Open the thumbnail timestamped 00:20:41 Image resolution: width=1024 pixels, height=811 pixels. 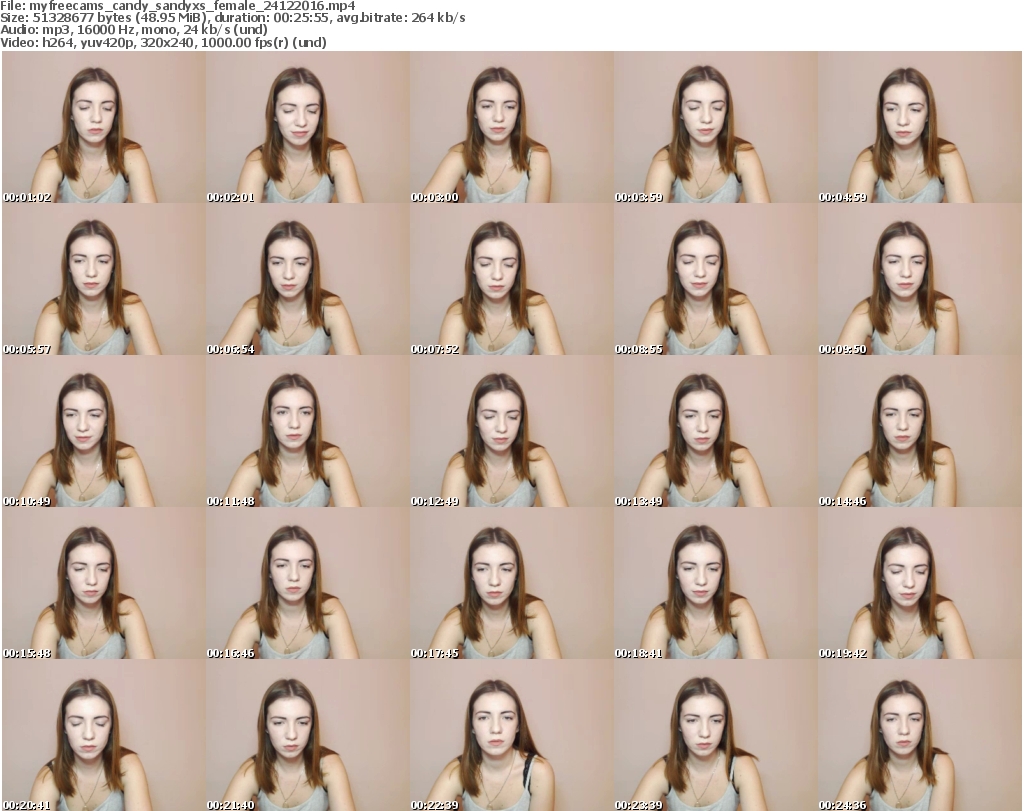pos(104,736)
